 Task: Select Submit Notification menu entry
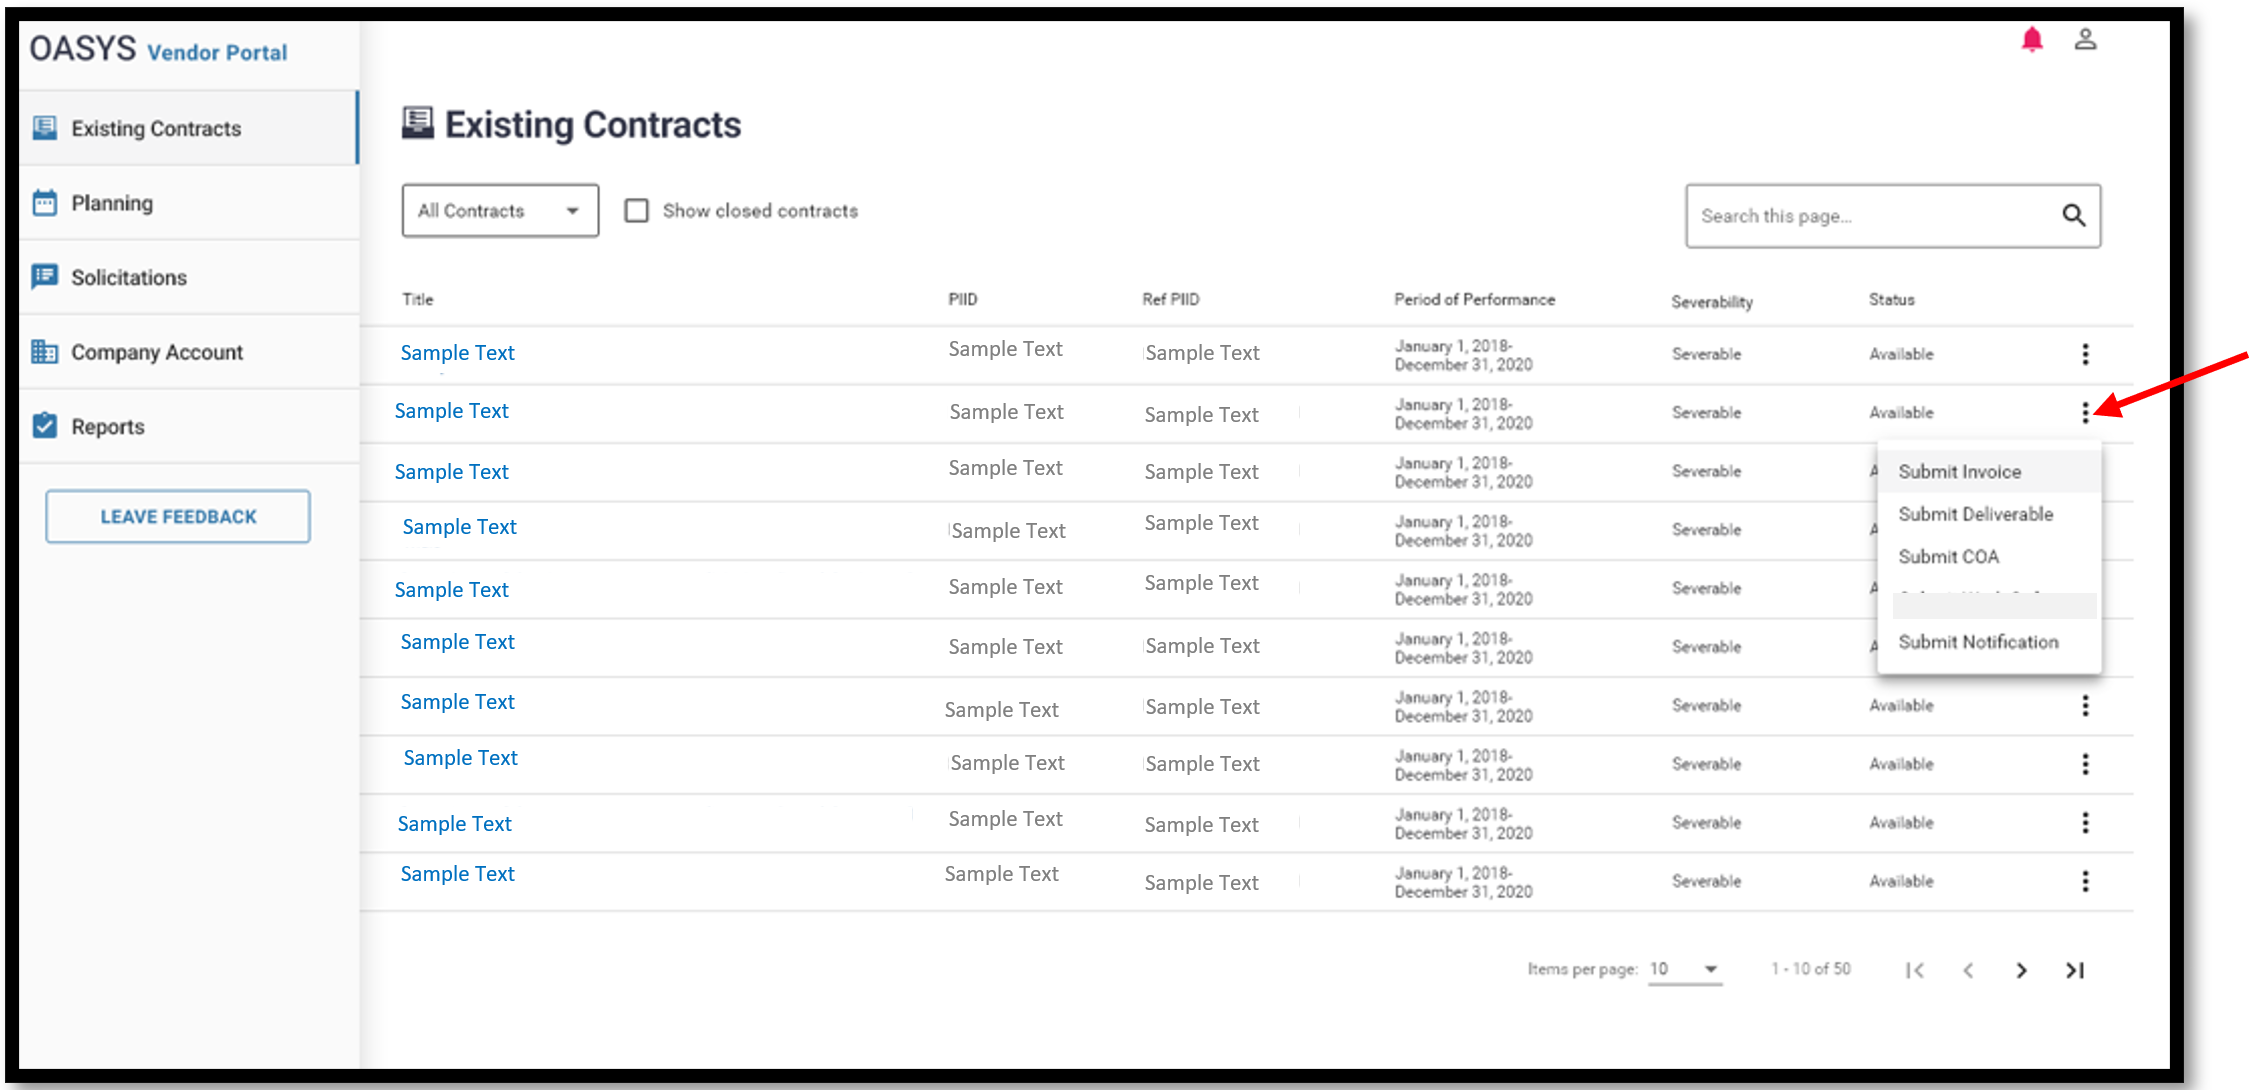[1978, 642]
